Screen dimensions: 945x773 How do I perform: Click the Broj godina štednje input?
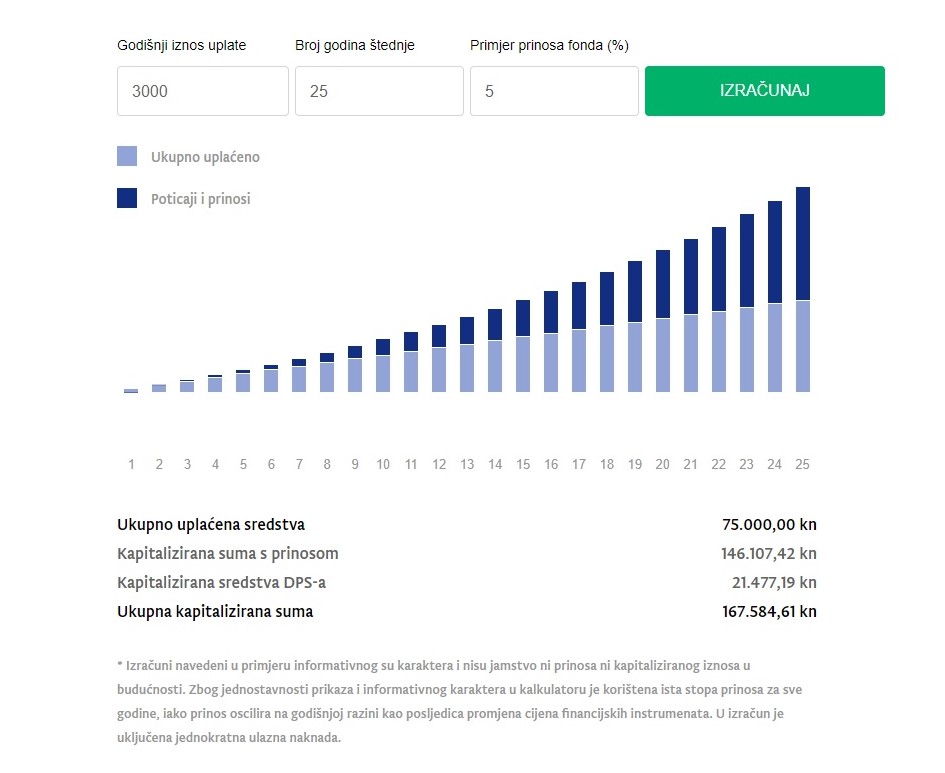pyautogui.click(x=379, y=91)
